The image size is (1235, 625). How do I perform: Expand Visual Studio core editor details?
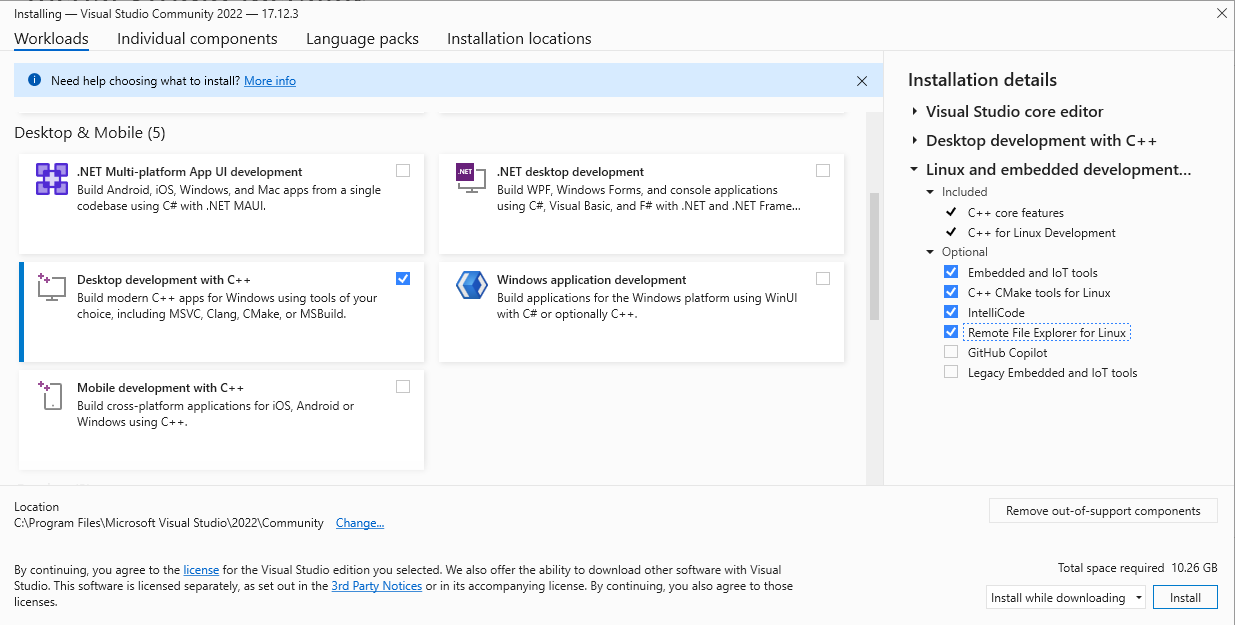(x=914, y=112)
